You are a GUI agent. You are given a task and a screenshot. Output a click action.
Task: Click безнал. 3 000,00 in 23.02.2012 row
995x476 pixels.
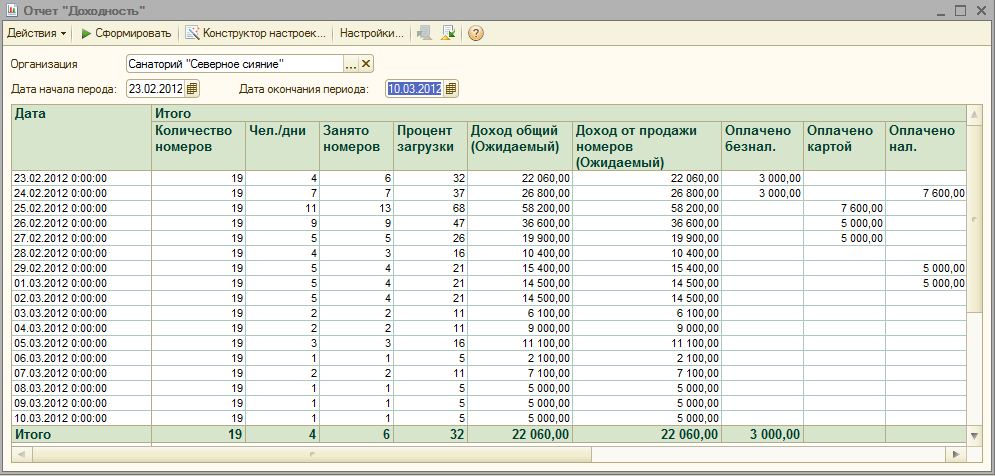[x=763, y=178]
